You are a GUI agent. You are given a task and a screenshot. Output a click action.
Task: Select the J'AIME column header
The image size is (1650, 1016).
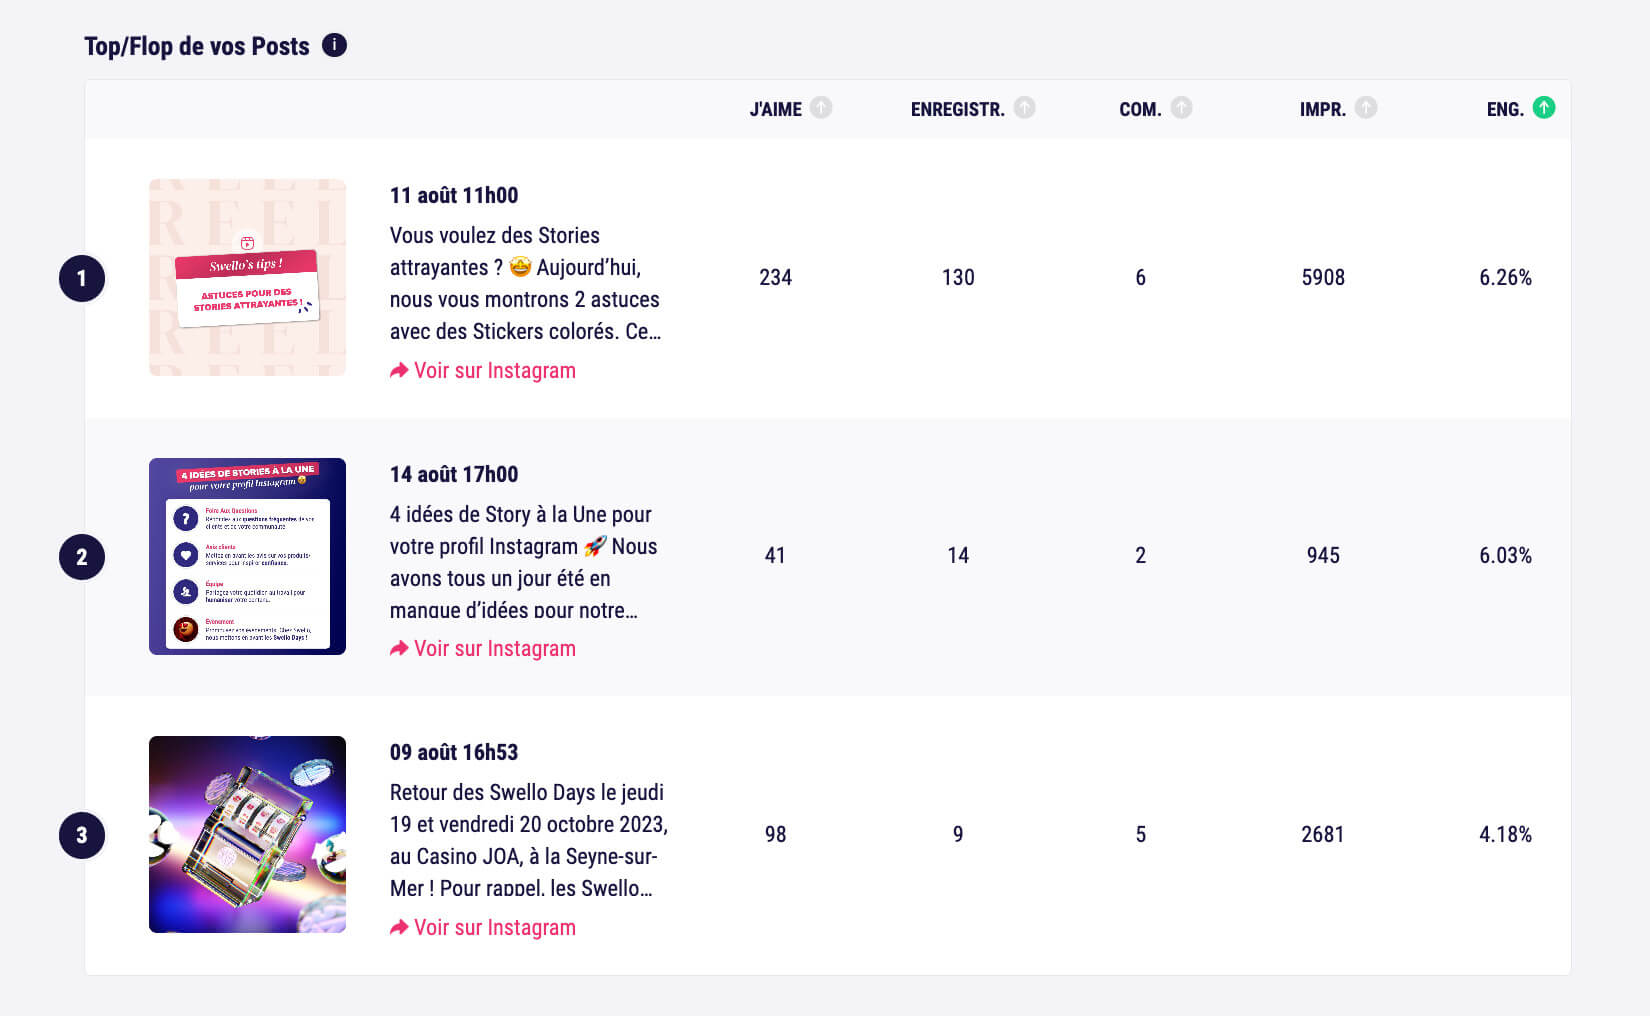coord(775,108)
